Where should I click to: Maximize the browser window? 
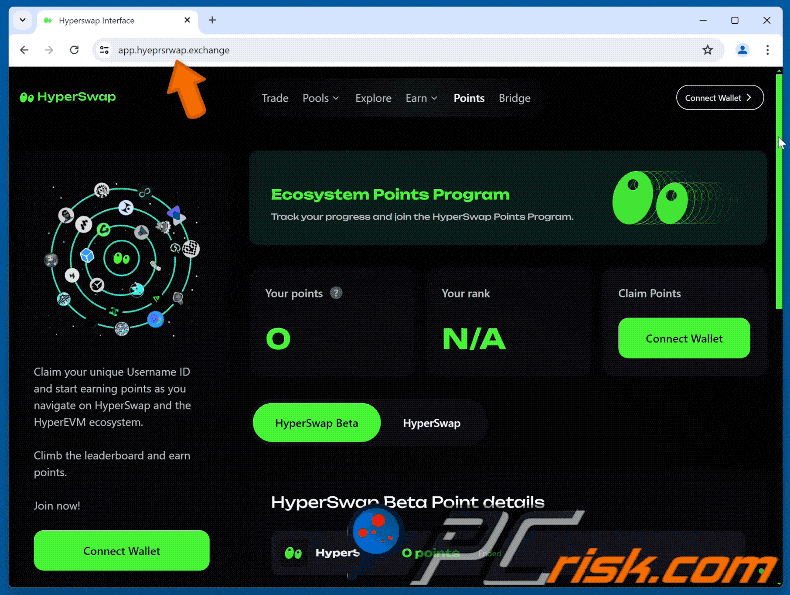tap(735, 20)
